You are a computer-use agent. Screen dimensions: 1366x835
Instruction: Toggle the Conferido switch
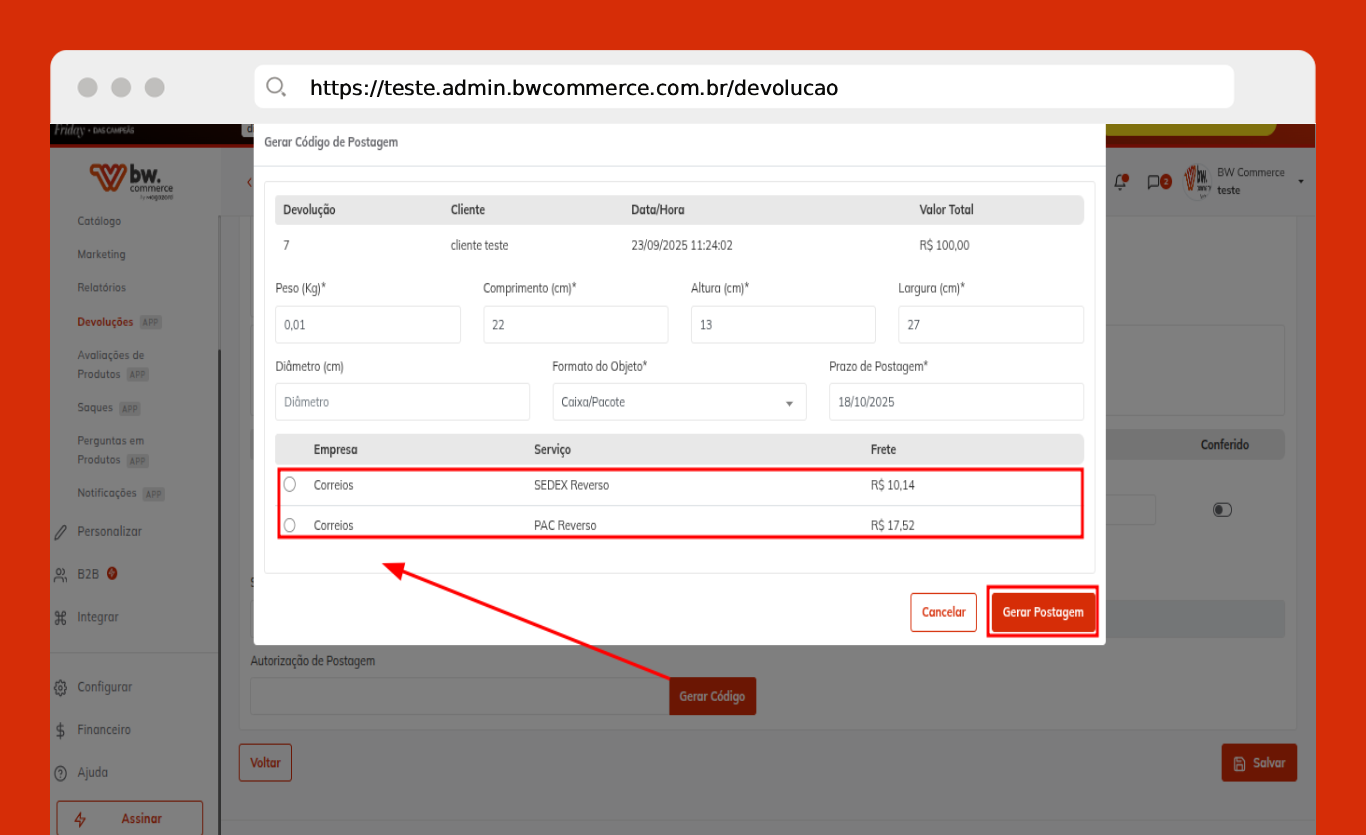(1221, 510)
